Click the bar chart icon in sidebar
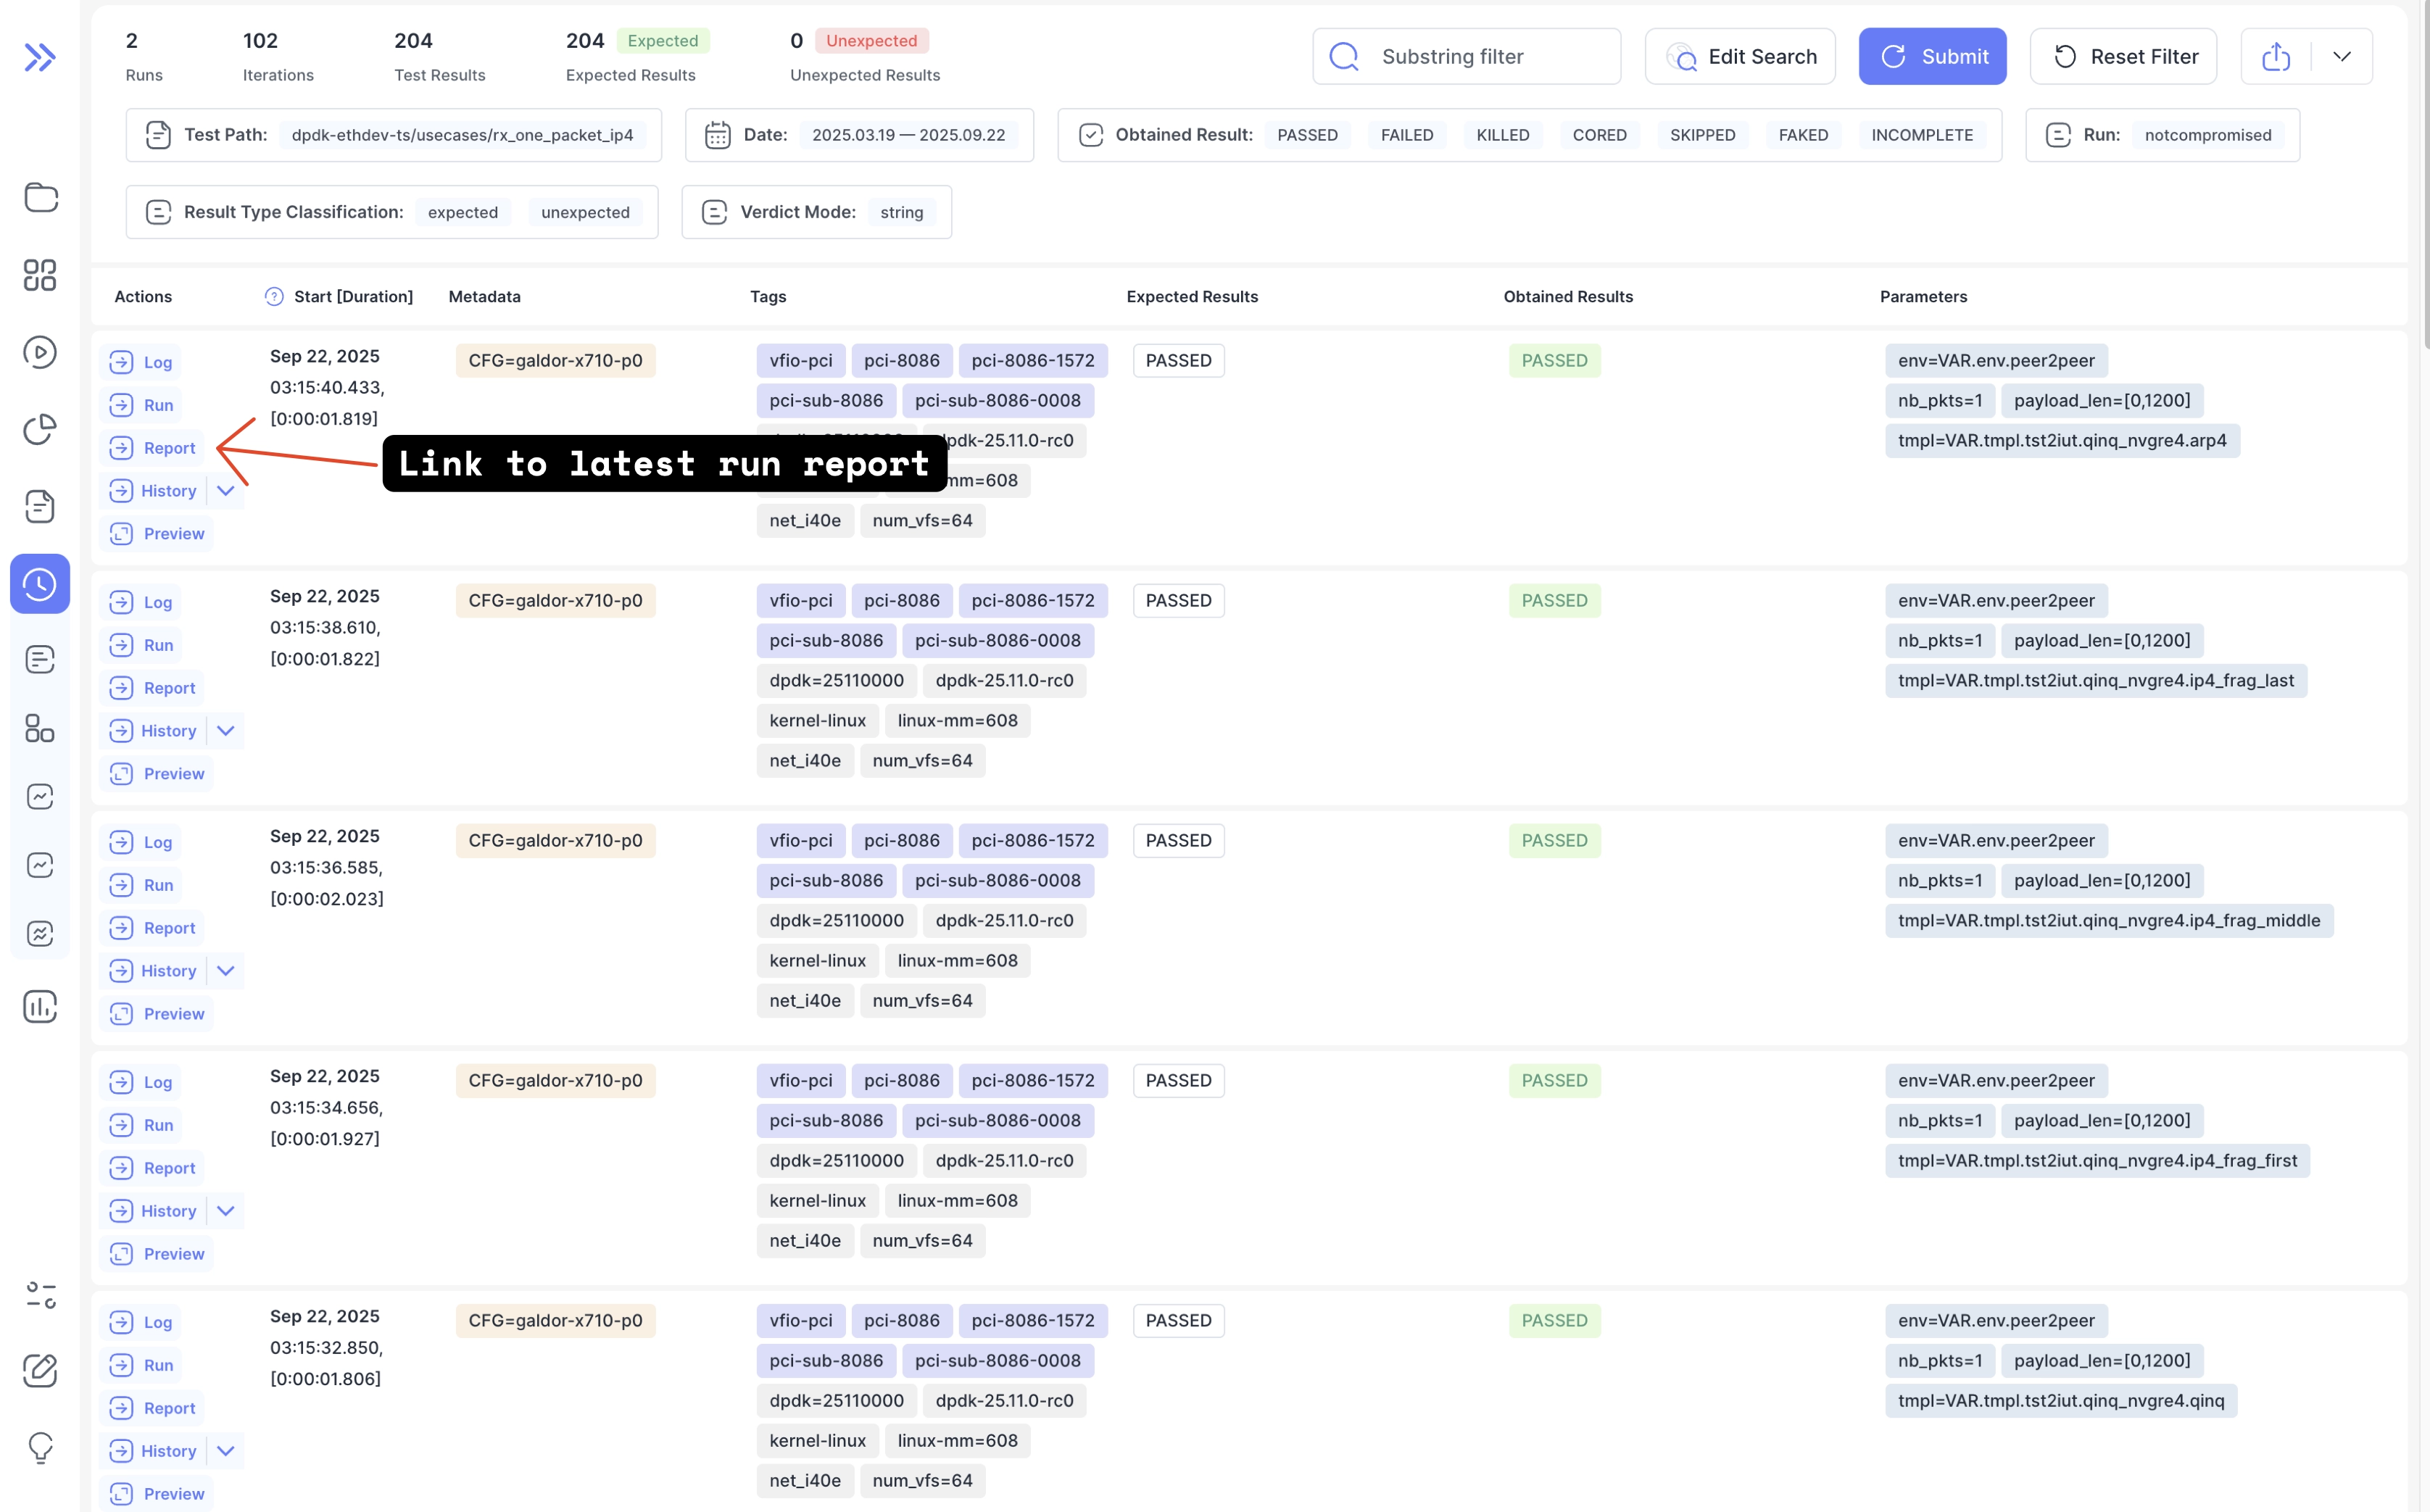Image resolution: width=2430 pixels, height=1512 pixels. (40, 1006)
